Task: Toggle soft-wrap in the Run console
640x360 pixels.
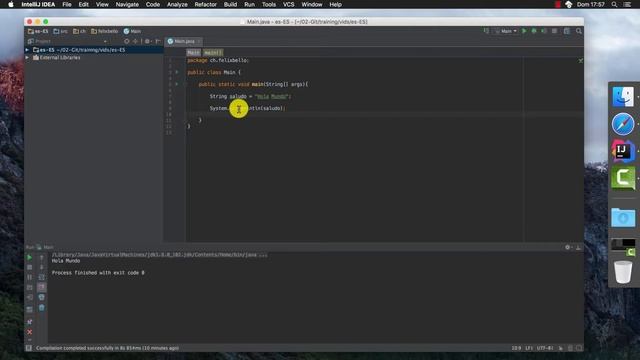Action: [x=42, y=278]
